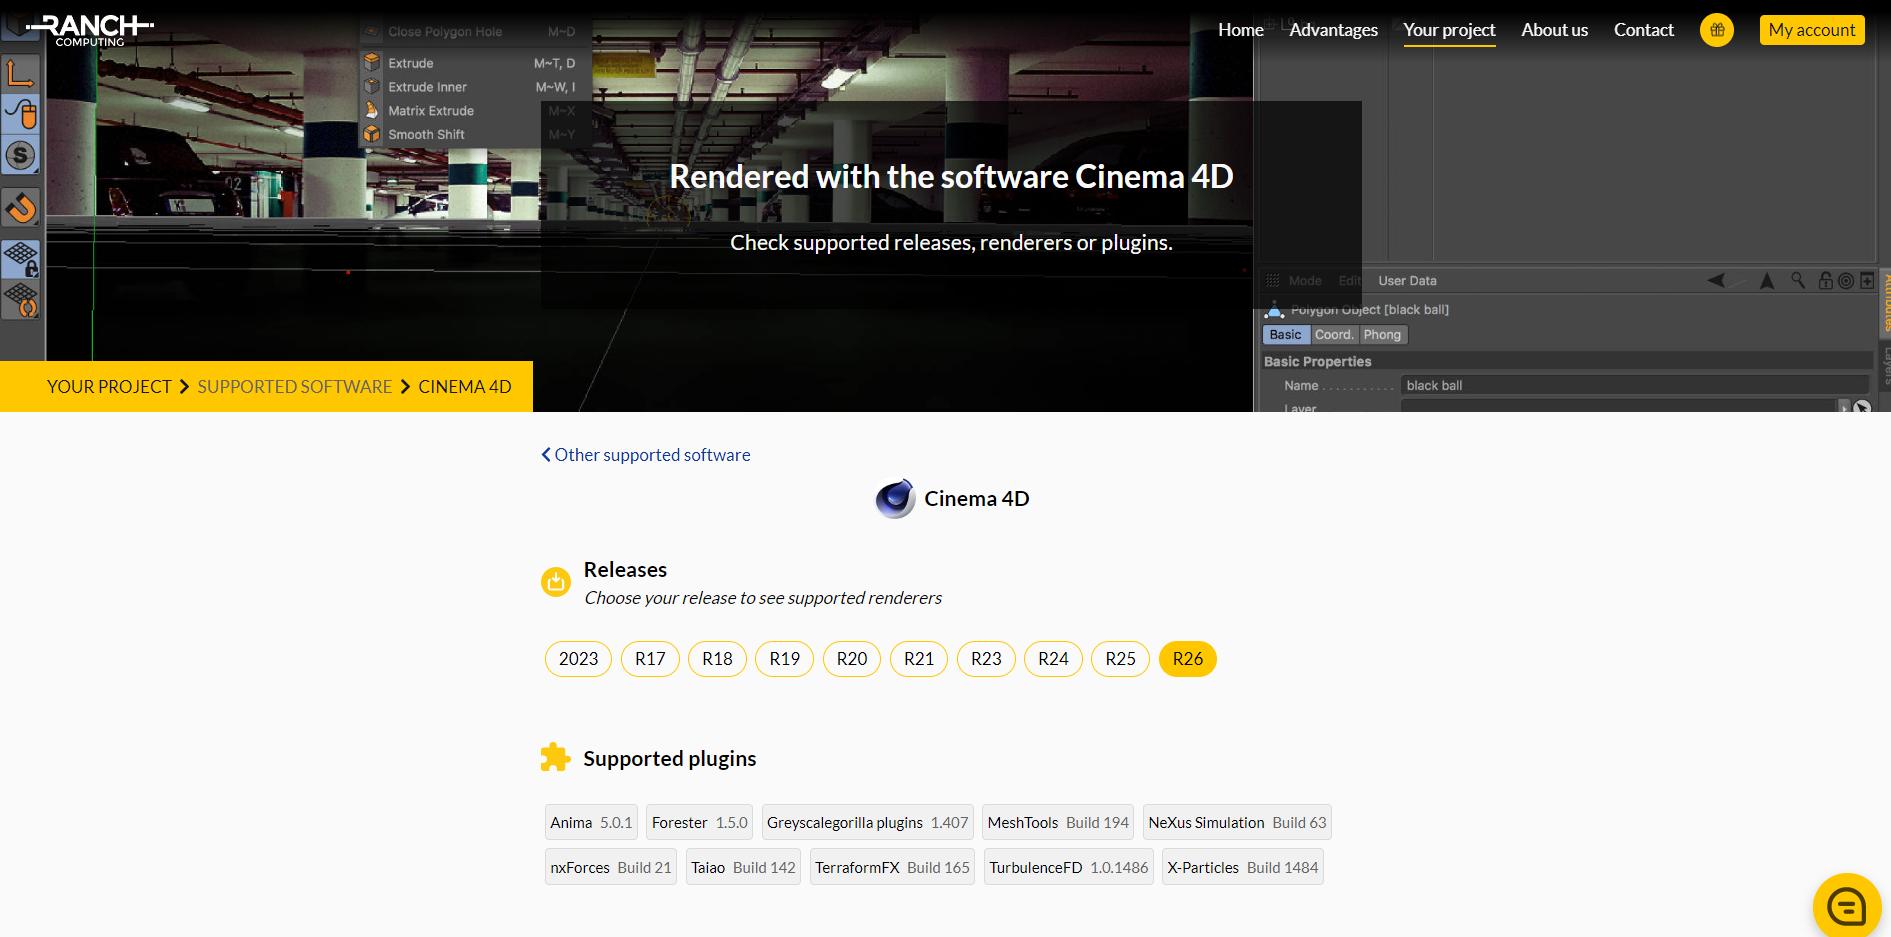
Task: Select release R21
Action: [919, 659]
